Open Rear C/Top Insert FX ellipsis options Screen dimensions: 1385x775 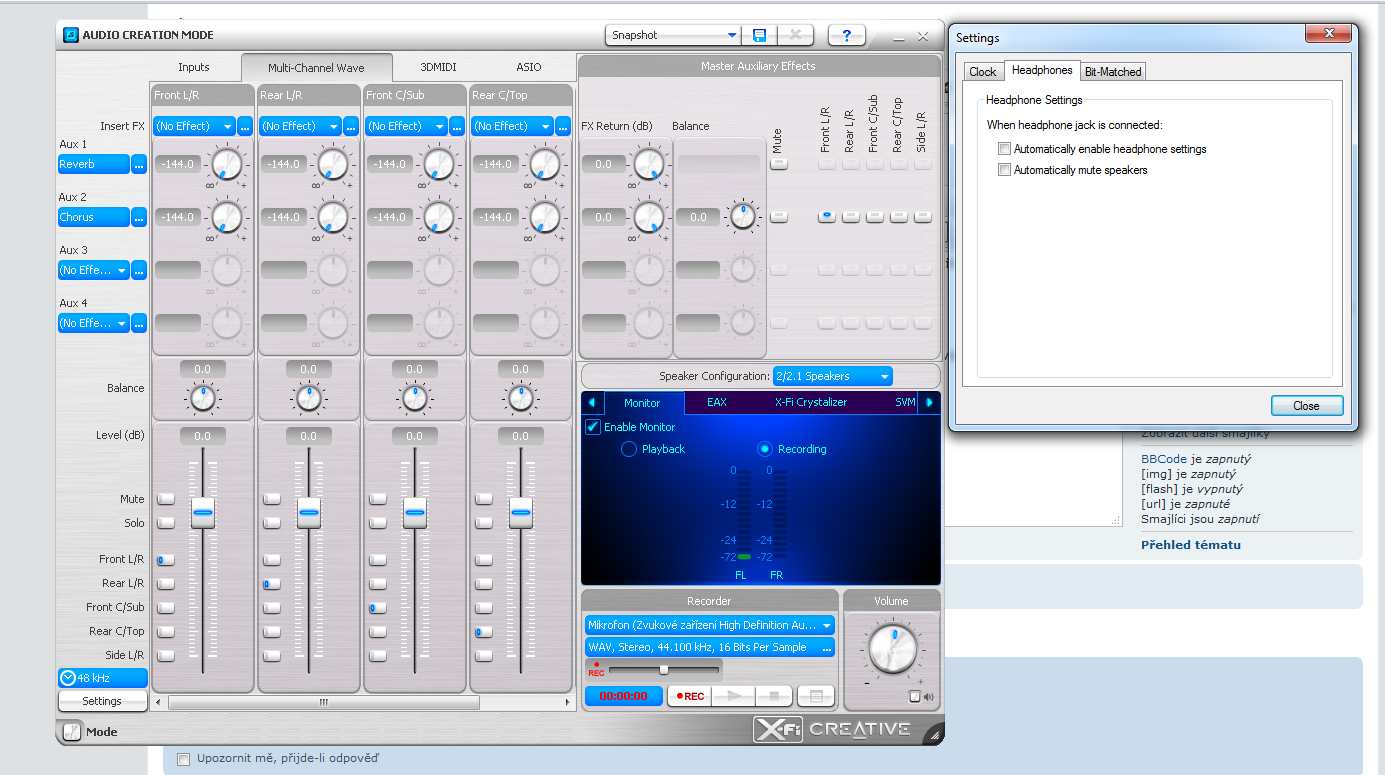point(563,126)
